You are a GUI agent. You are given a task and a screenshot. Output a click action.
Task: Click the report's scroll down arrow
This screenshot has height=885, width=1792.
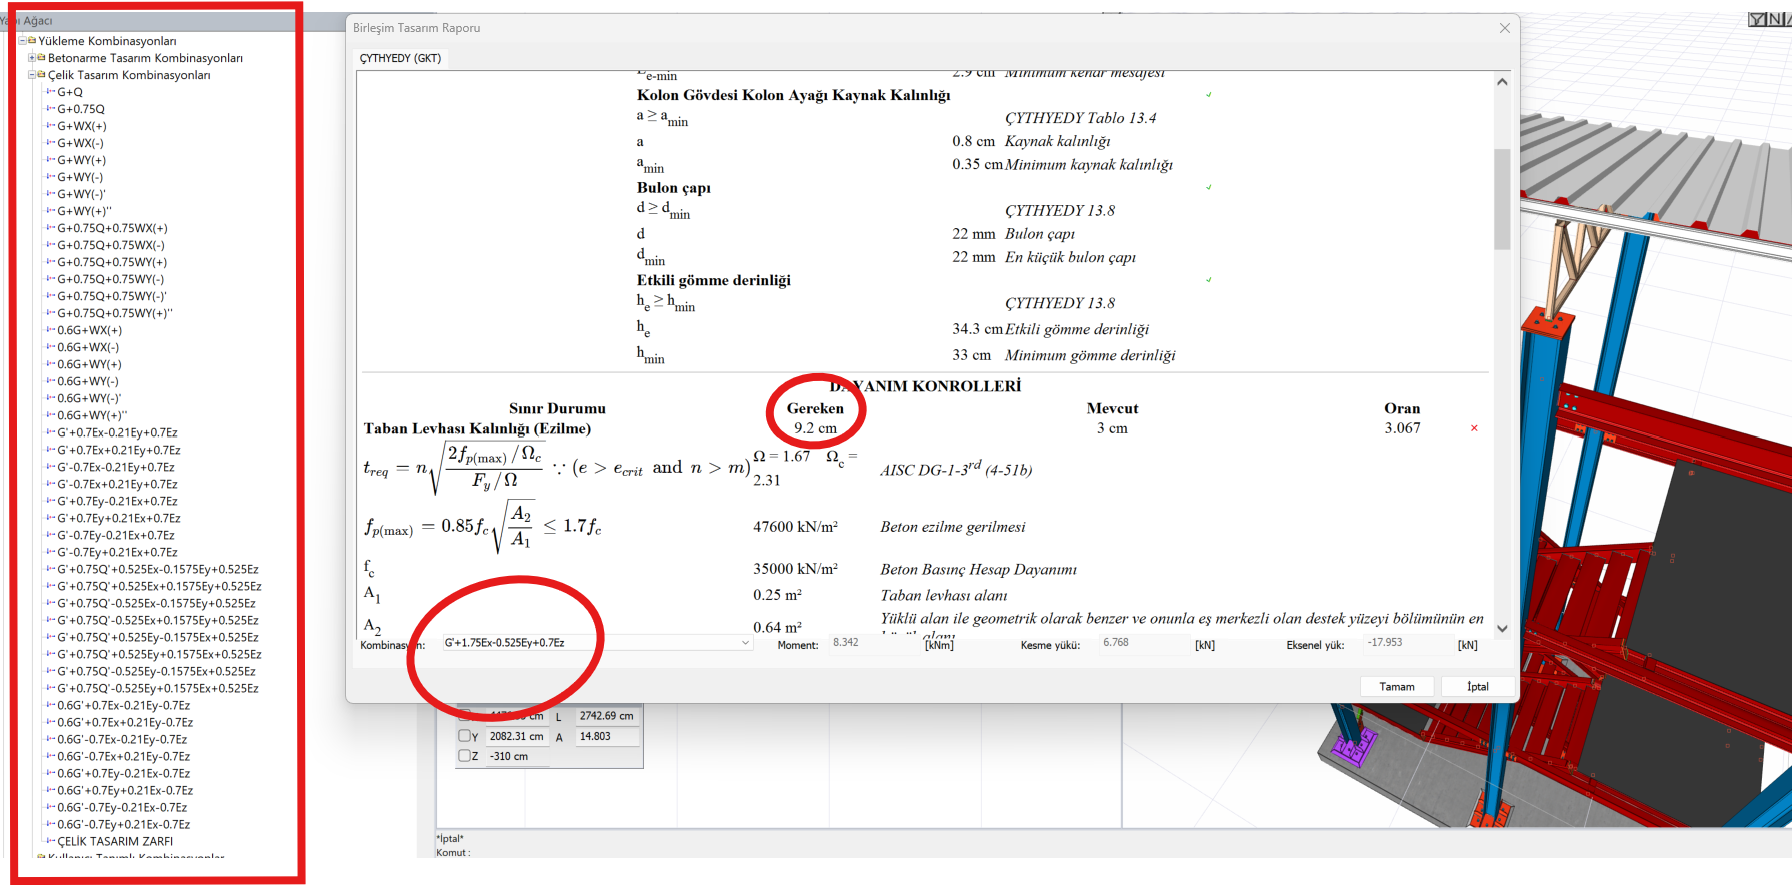pyautogui.click(x=1501, y=628)
